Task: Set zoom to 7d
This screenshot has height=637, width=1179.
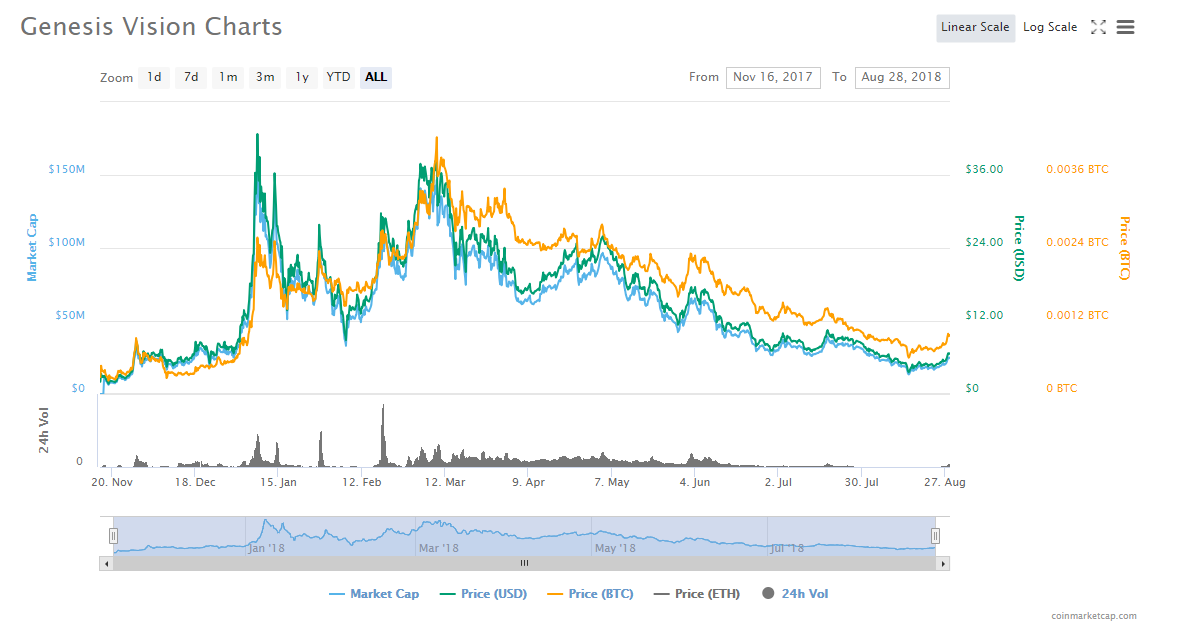Action: 191,77
